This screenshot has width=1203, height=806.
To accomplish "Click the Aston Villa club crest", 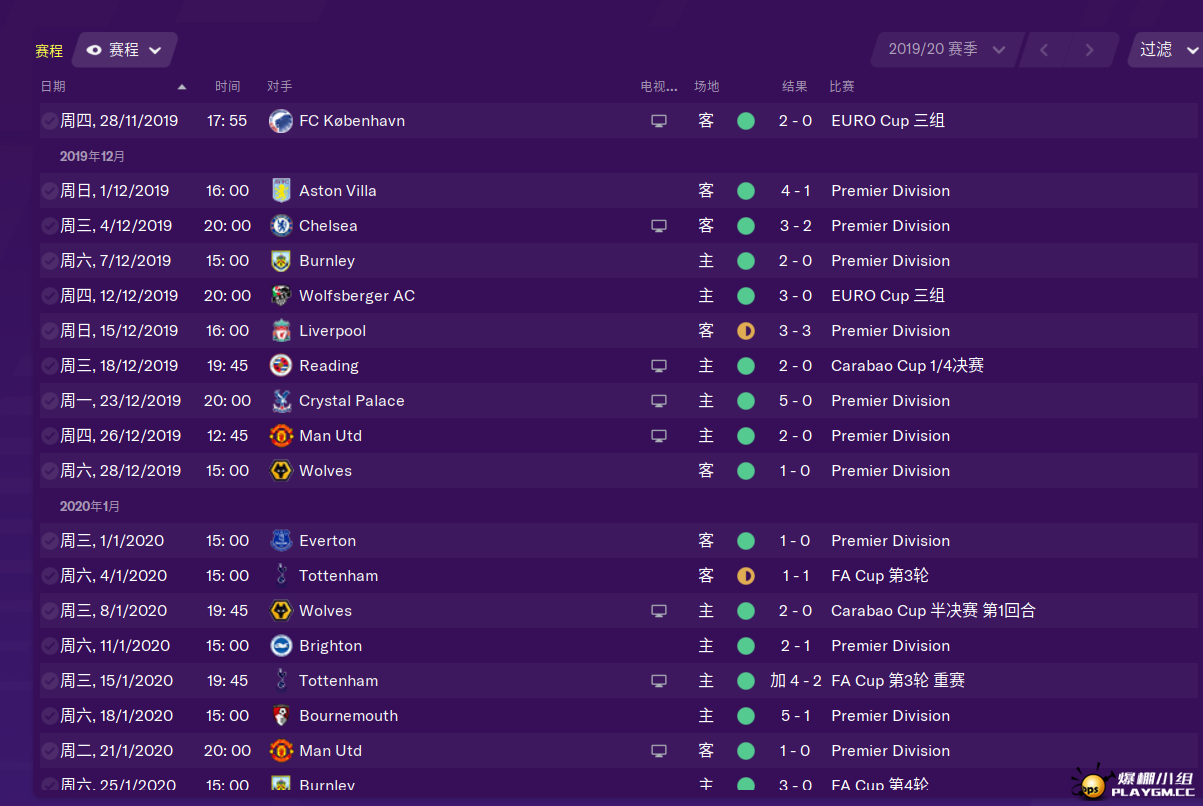I will (x=281, y=191).
